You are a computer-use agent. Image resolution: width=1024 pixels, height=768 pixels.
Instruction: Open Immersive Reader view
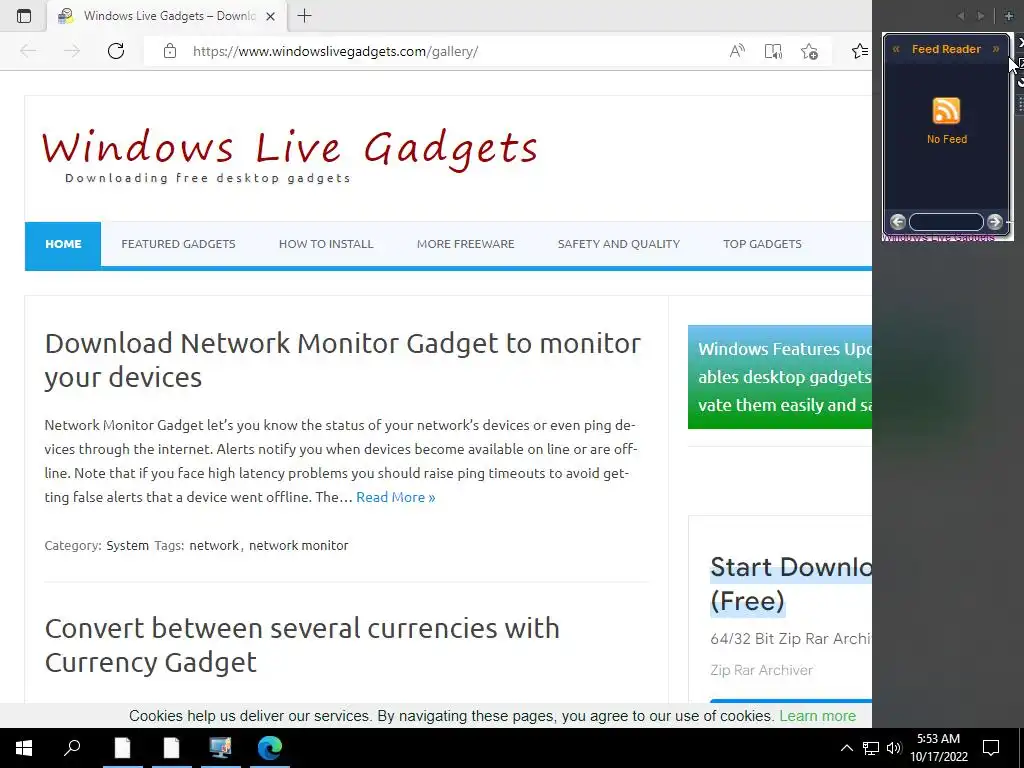click(773, 51)
